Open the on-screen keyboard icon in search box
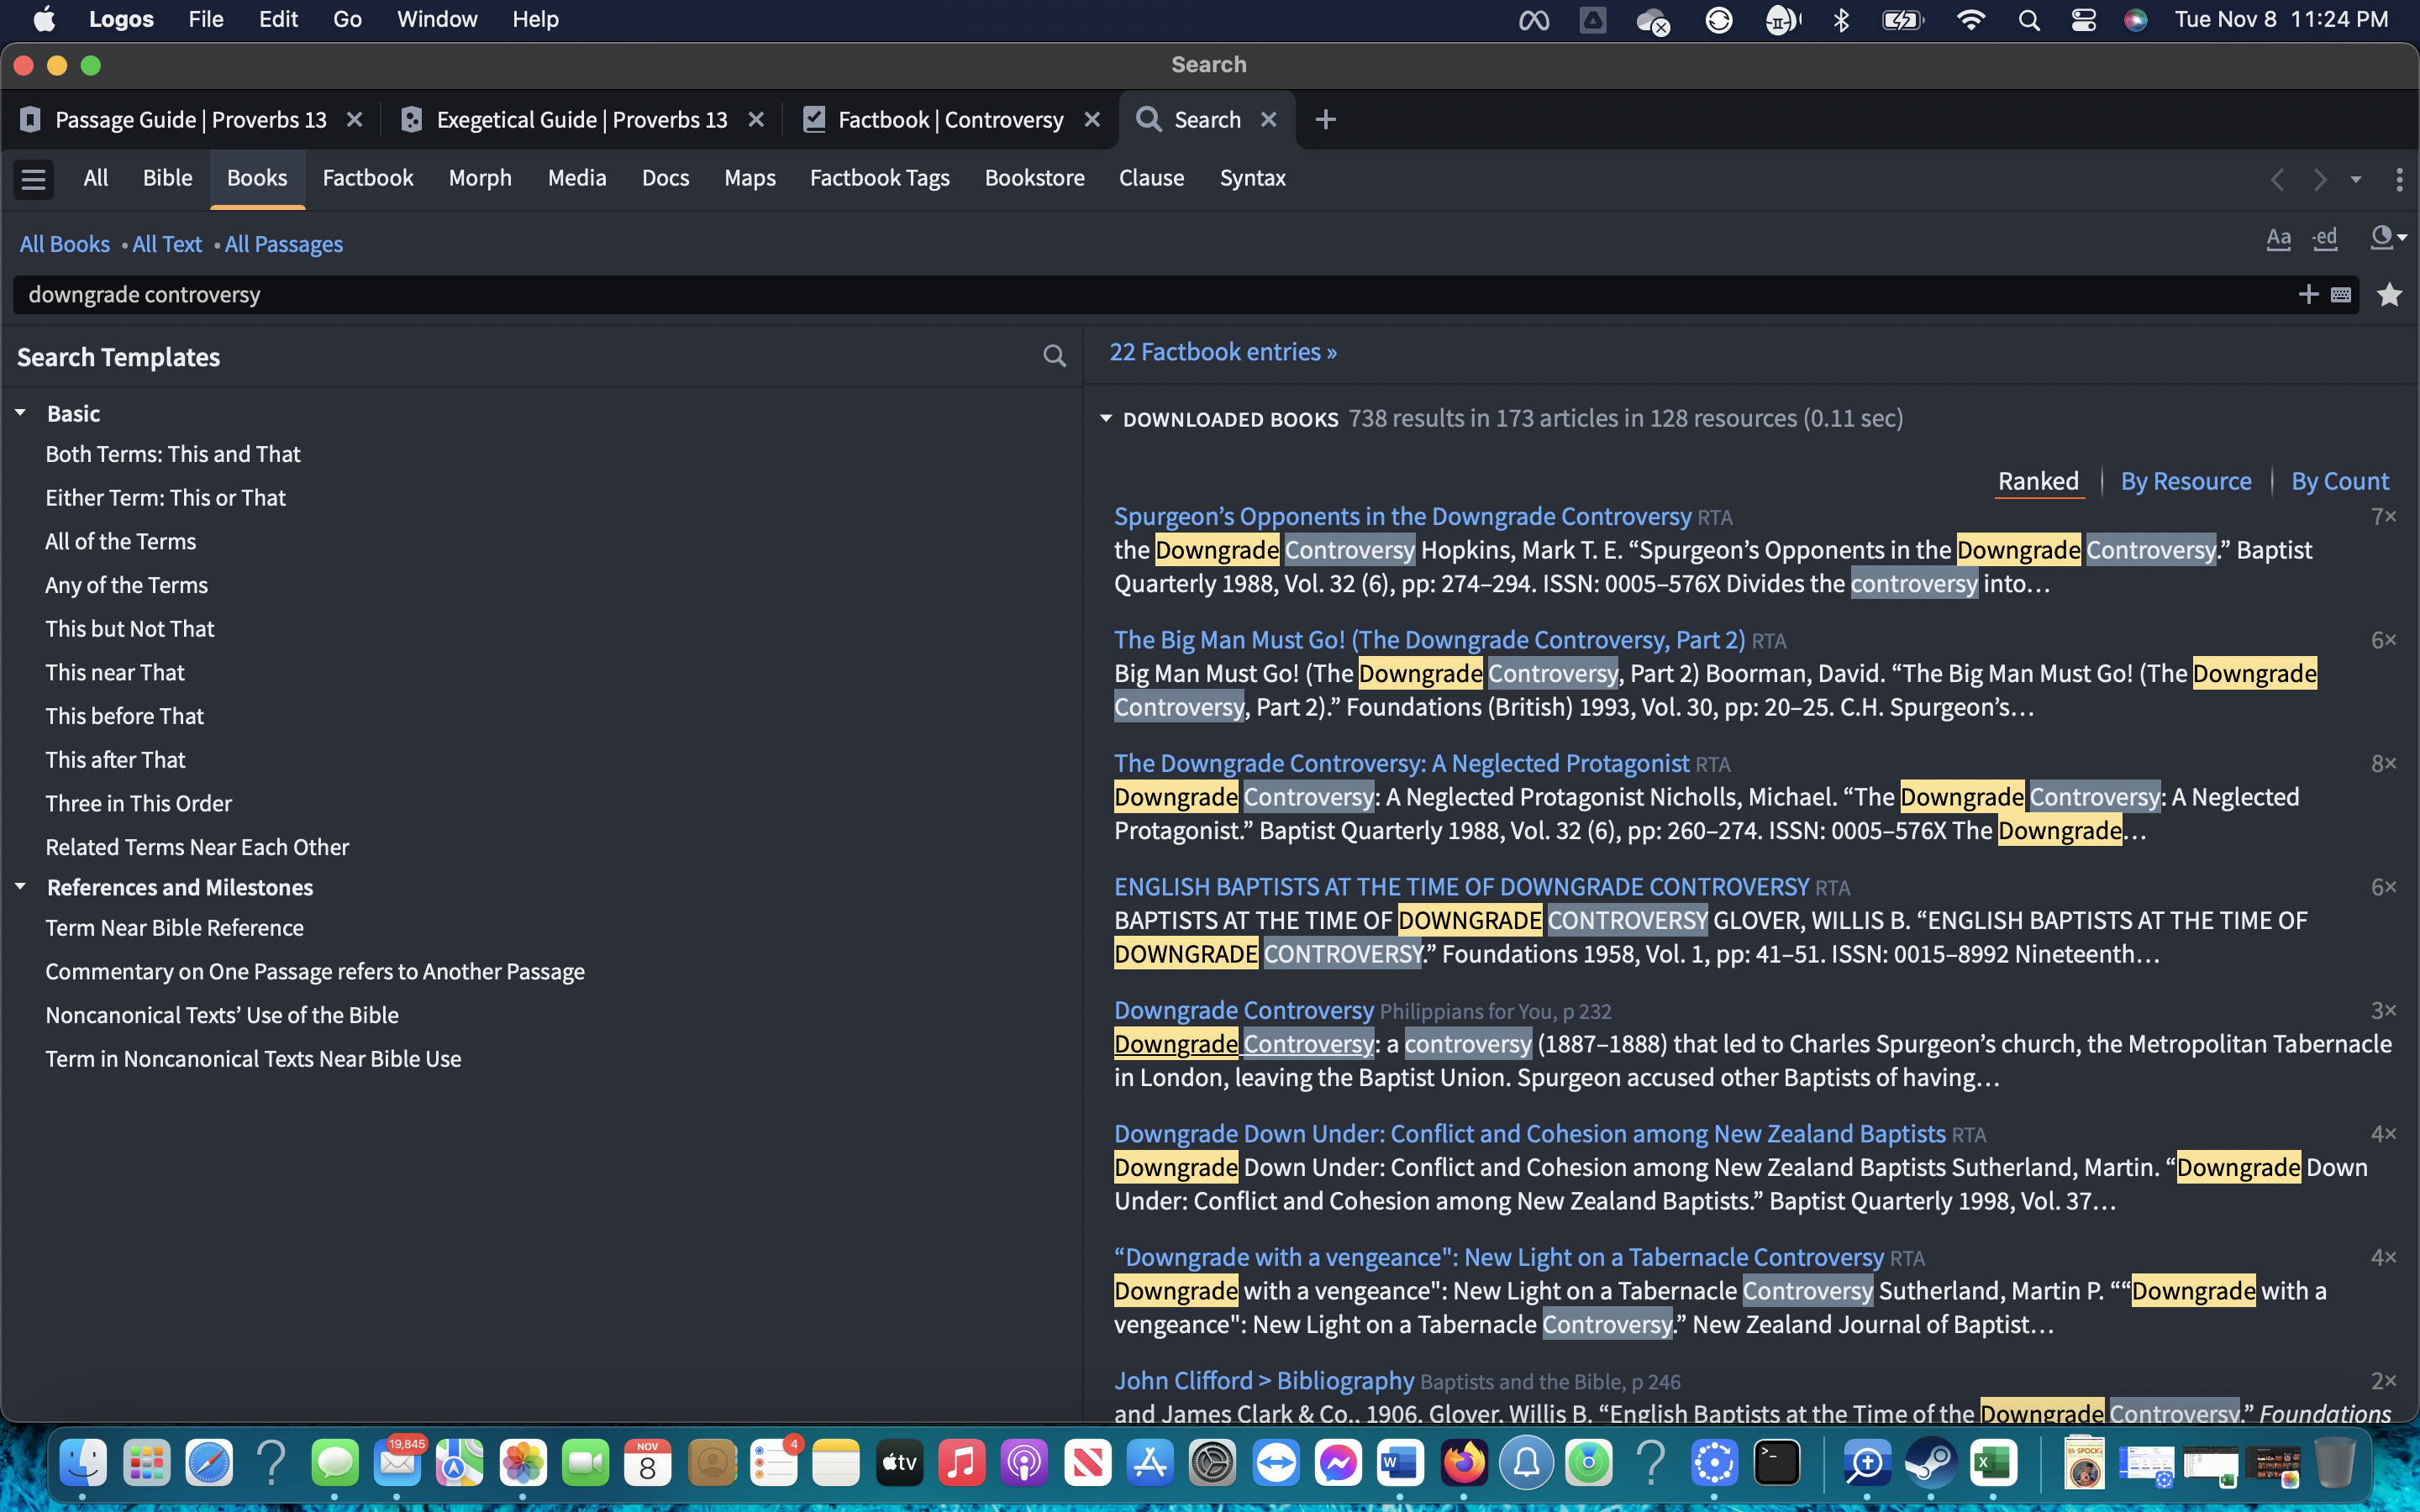 click(x=2341, y=294)
